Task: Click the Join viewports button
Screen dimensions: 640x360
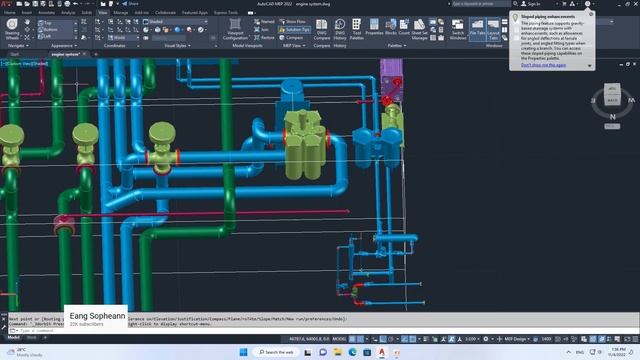Action: pos(262,30)
